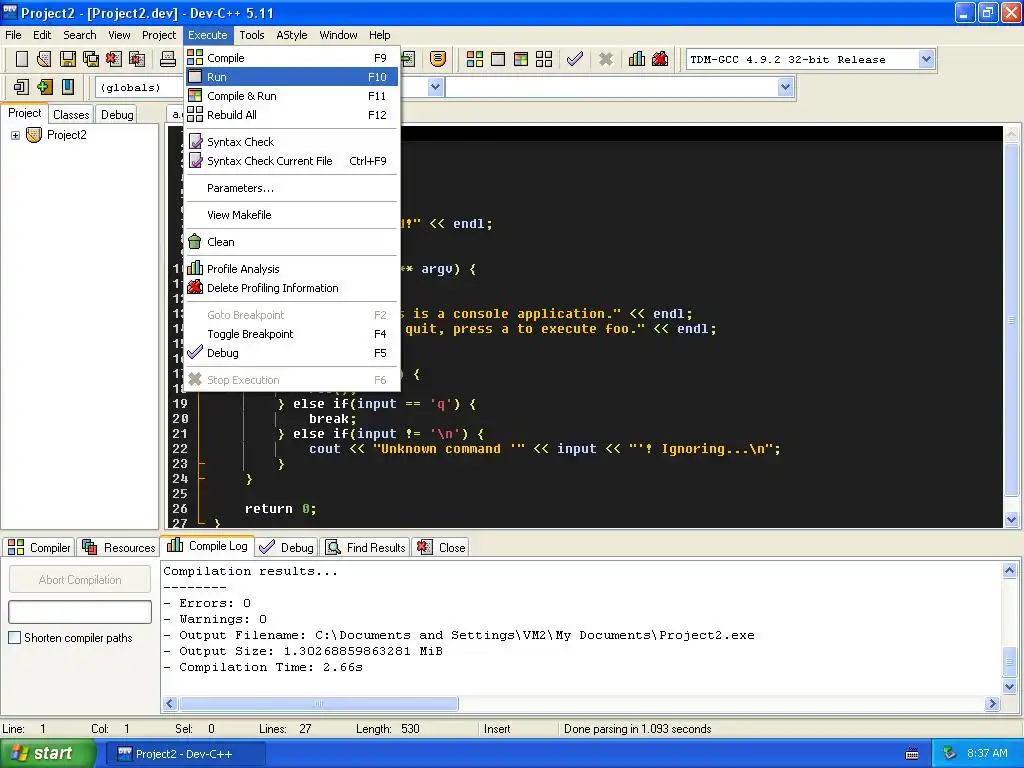Click the keyboard icon in the system tray
This screenshot has height=768, width=1024.
(912, 754)
